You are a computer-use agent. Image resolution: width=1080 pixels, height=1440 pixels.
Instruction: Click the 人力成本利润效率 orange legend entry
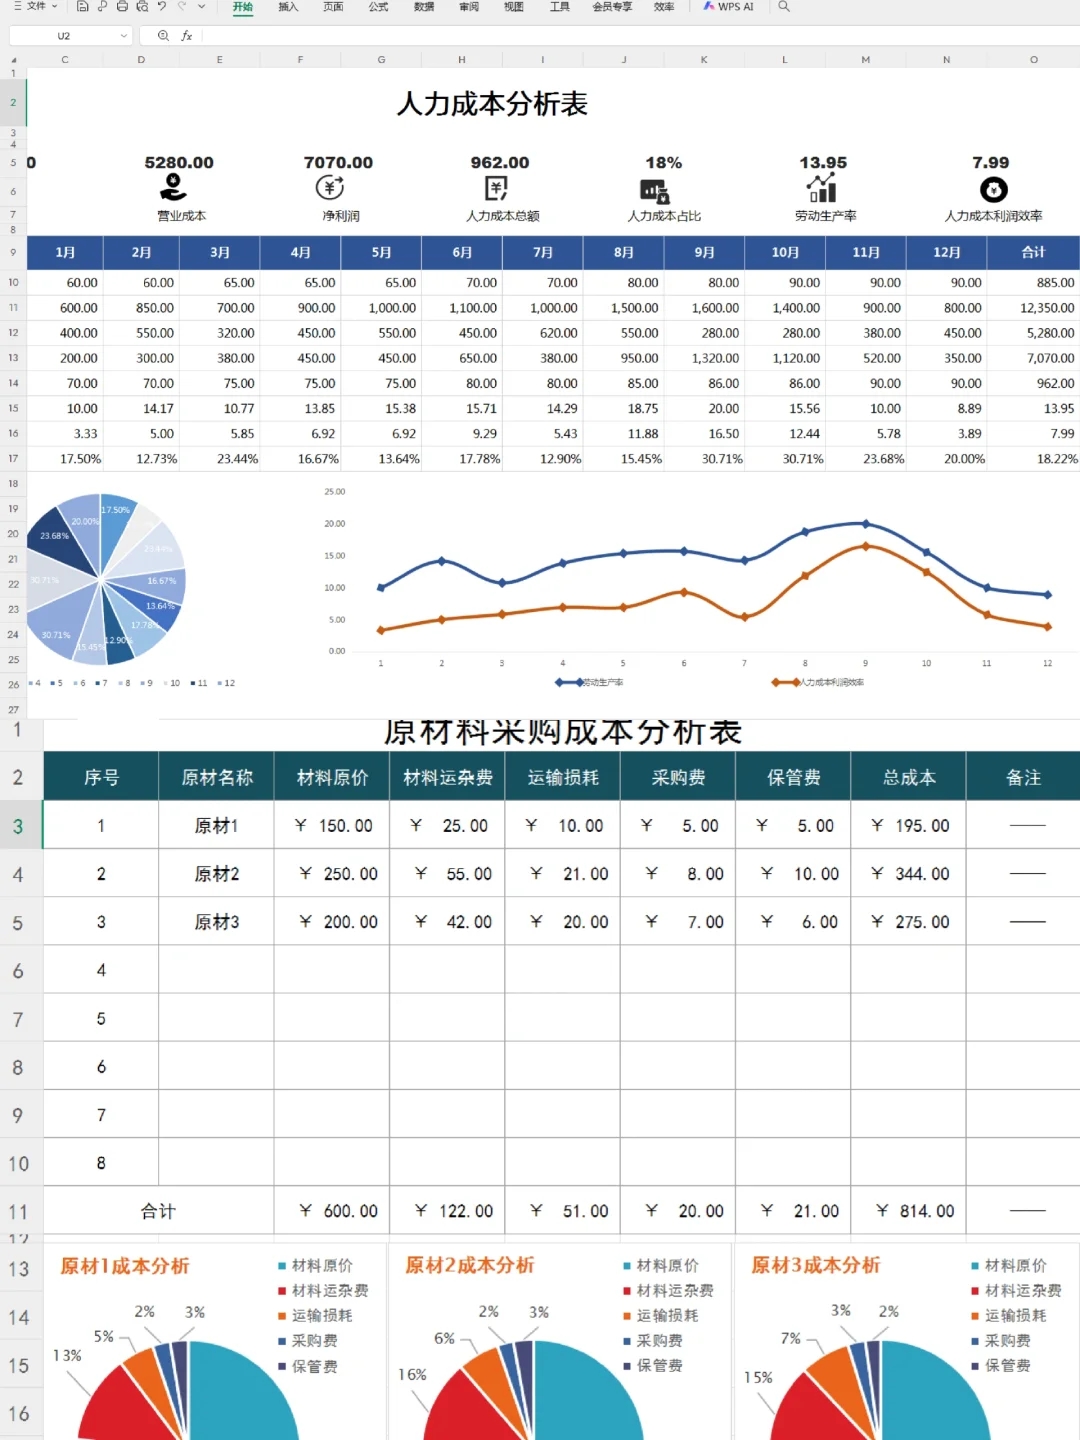(818, 682)
